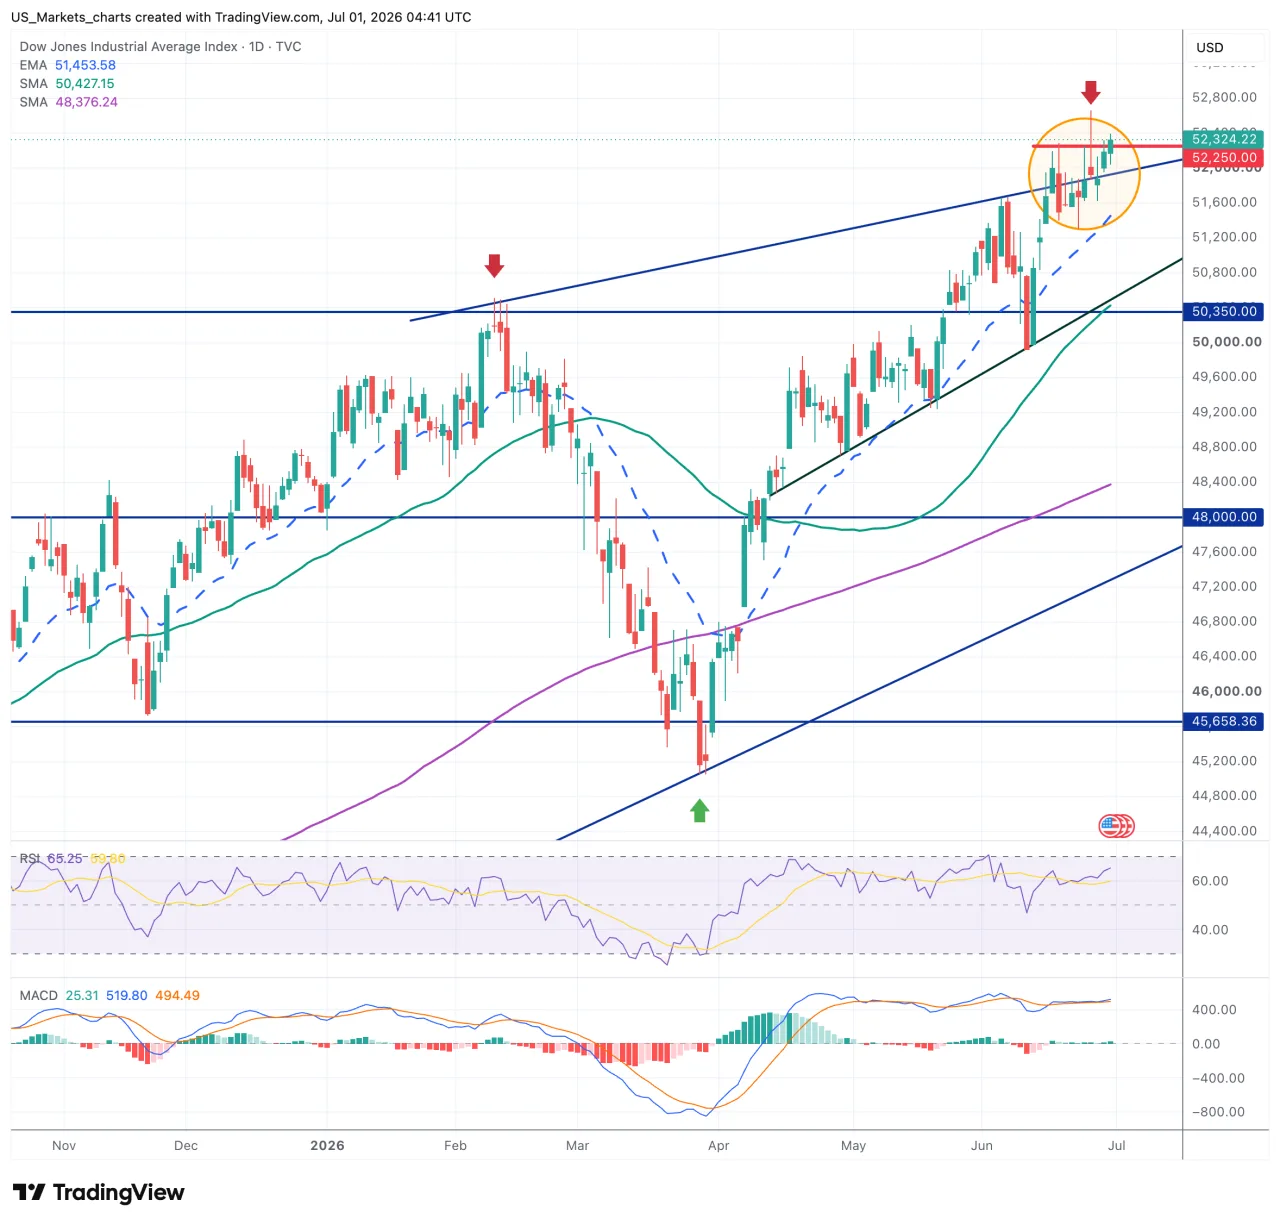Click the EMA 51,453.58 indicator legend
Image resolution: width=1280 pixels, height=1225 pixels.
(67, 65)
